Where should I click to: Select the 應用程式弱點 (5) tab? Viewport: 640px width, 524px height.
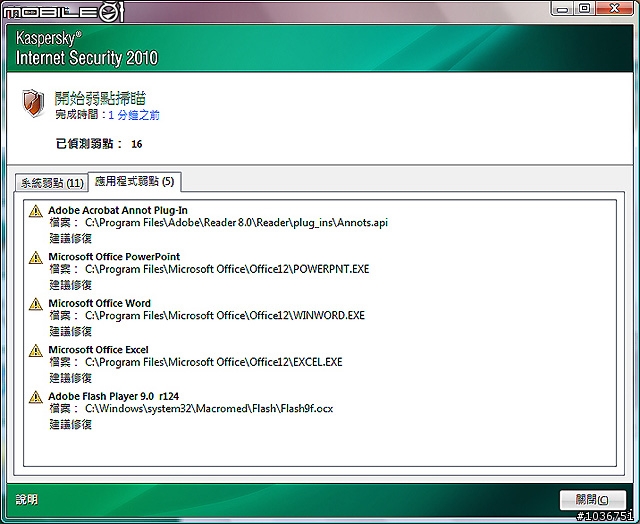135,181
